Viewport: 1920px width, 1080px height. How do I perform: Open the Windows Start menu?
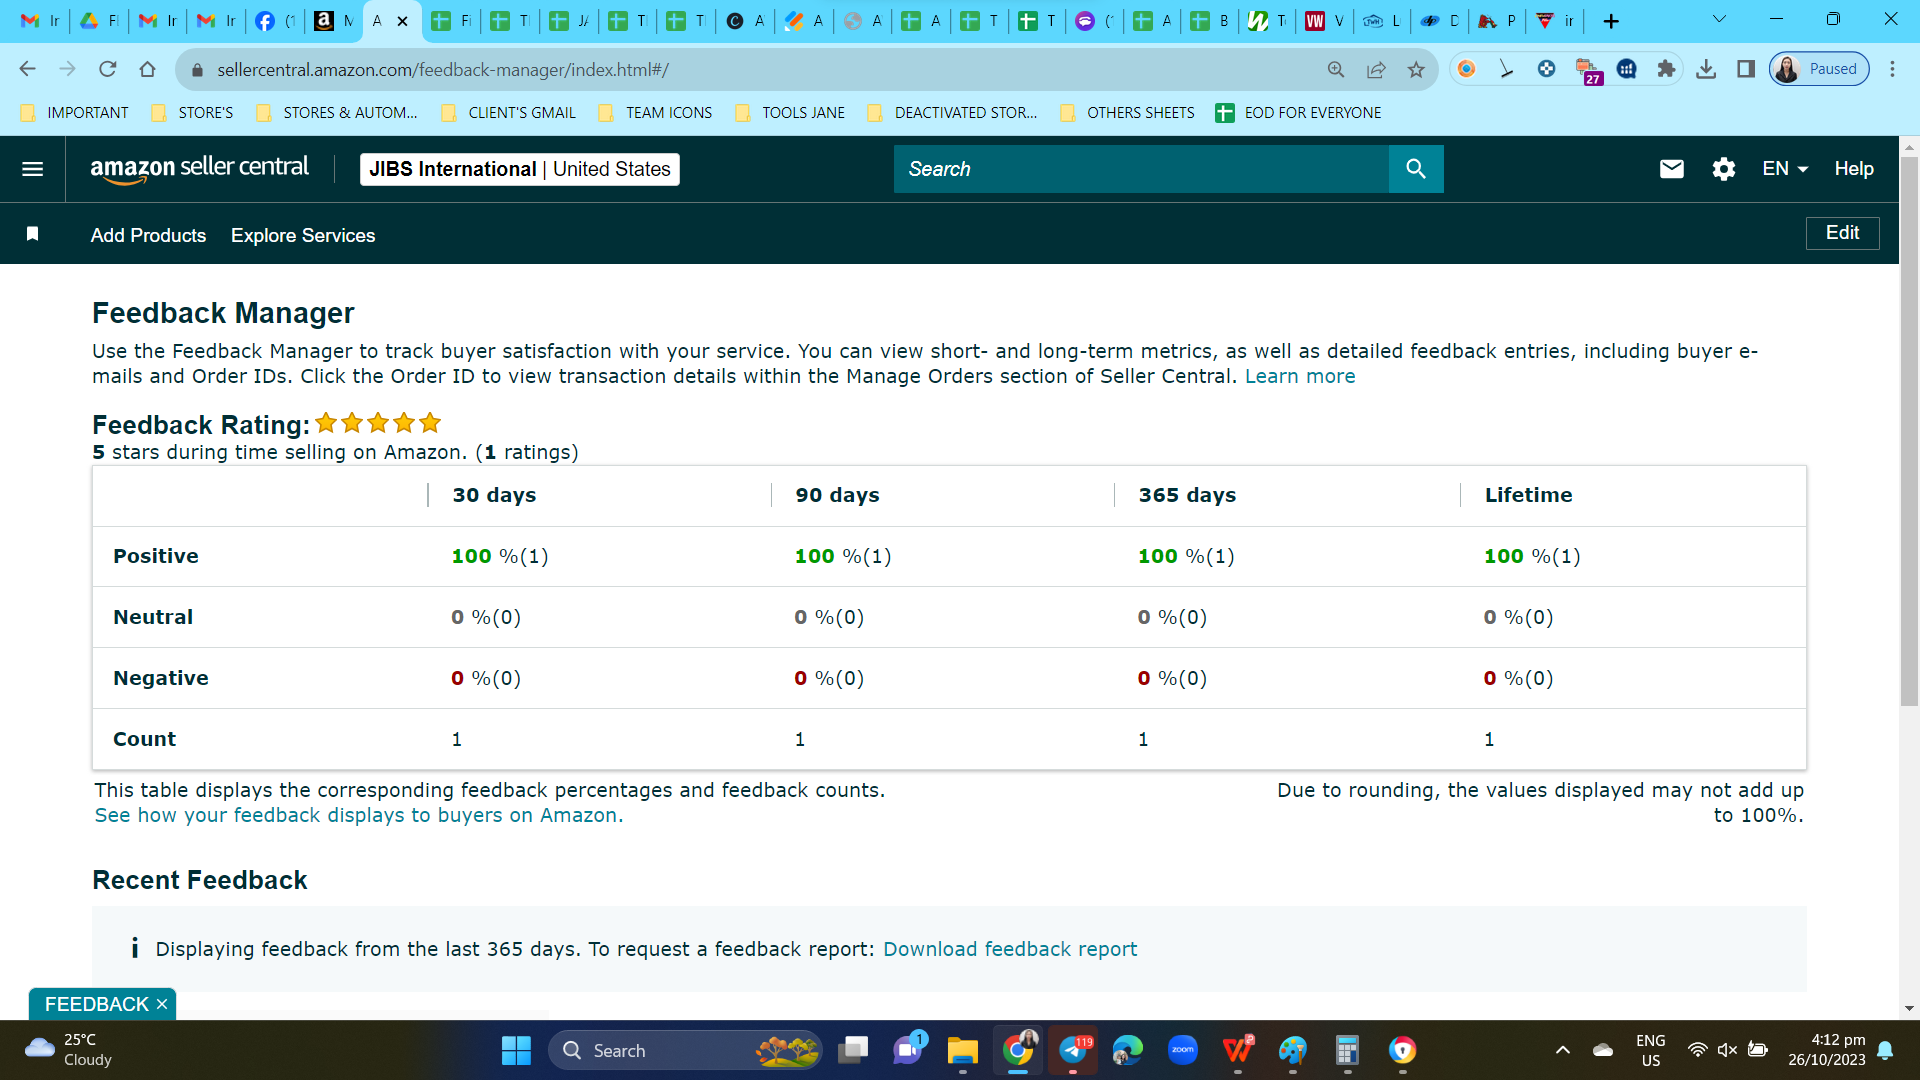coord(516,1050)
